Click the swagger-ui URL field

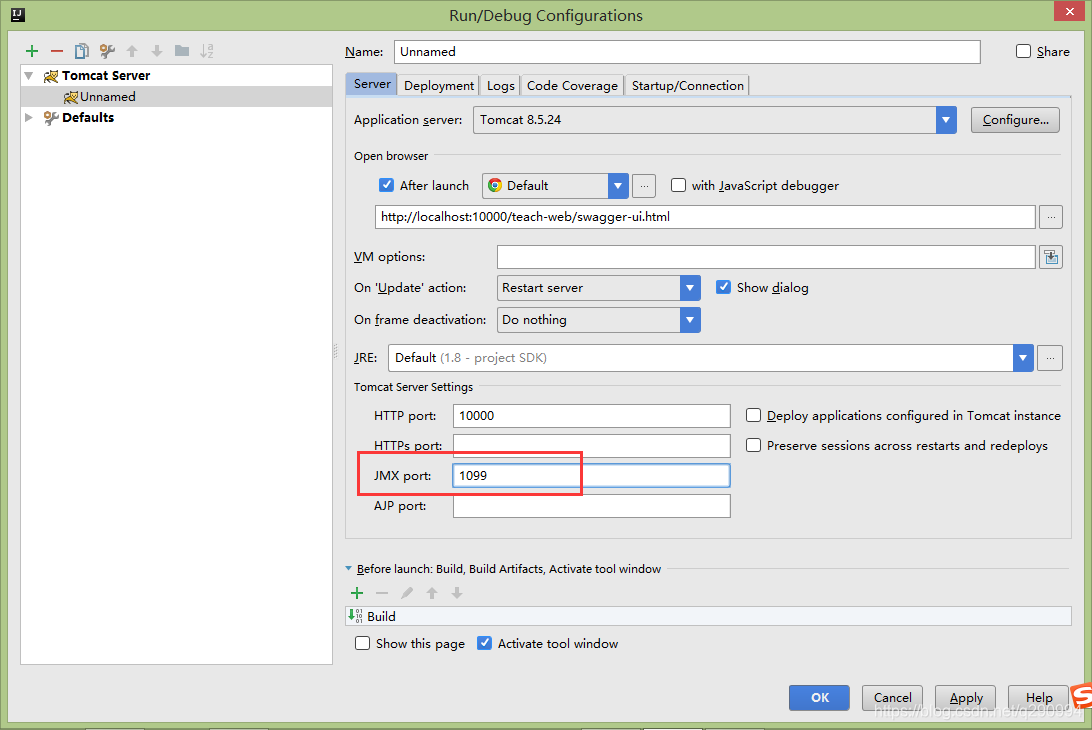(x=705, y=217)
